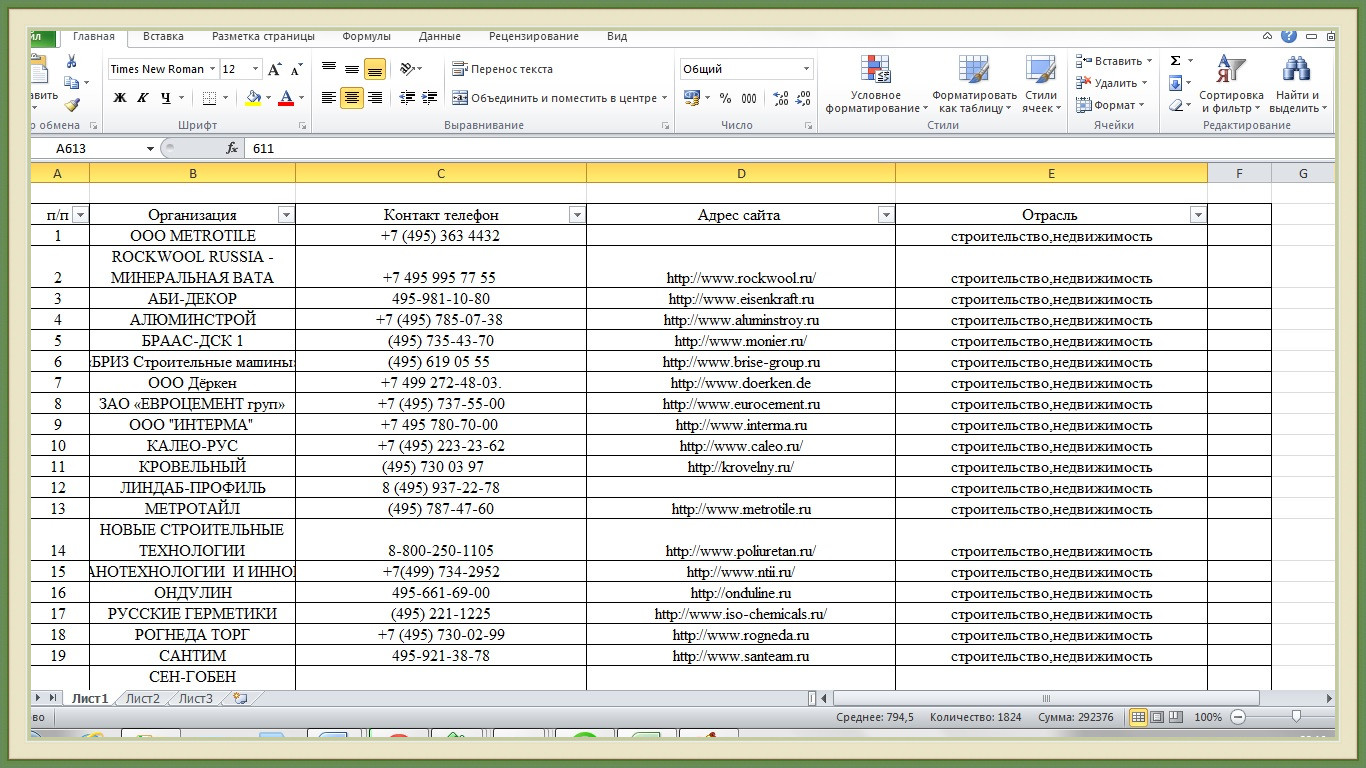Decrease decimal places
The width and height of the screenshot is (1366, 768).
(805, 98)
